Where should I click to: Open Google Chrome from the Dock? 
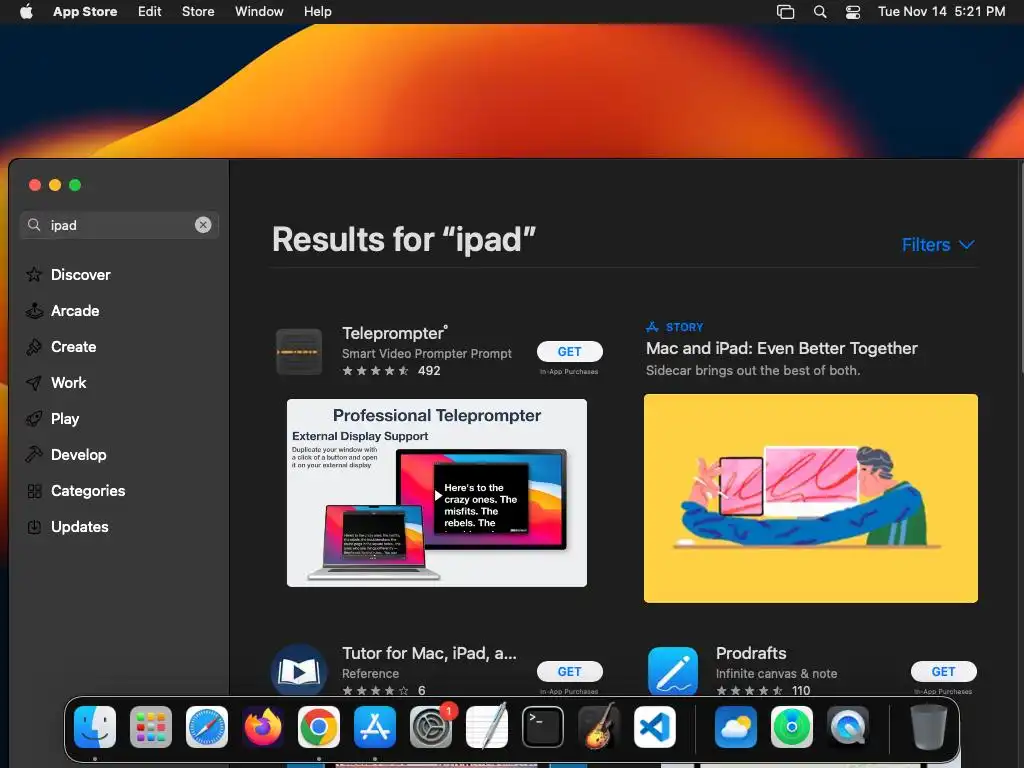pyautogui.click(x=319, y=727)
